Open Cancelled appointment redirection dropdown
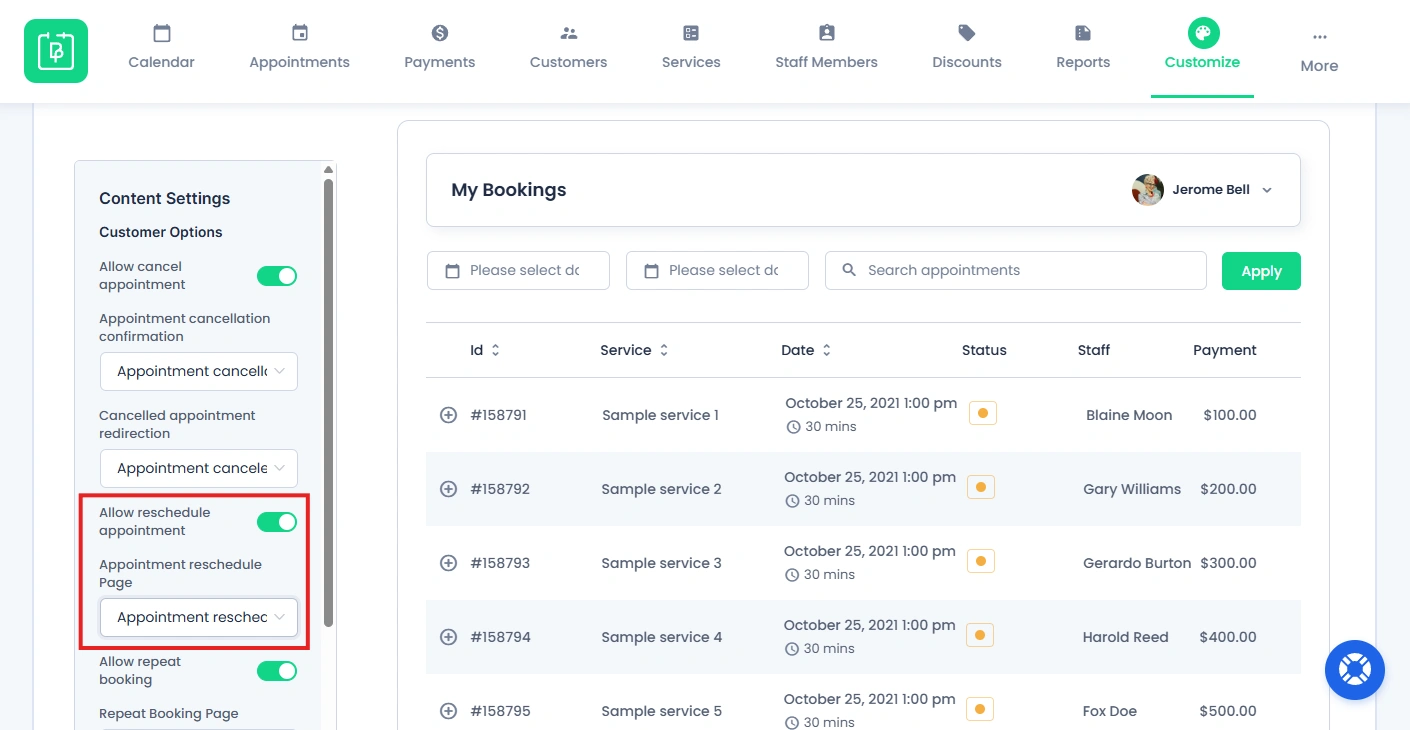This screenshot has width=1410, height=730. coord(199,468)
